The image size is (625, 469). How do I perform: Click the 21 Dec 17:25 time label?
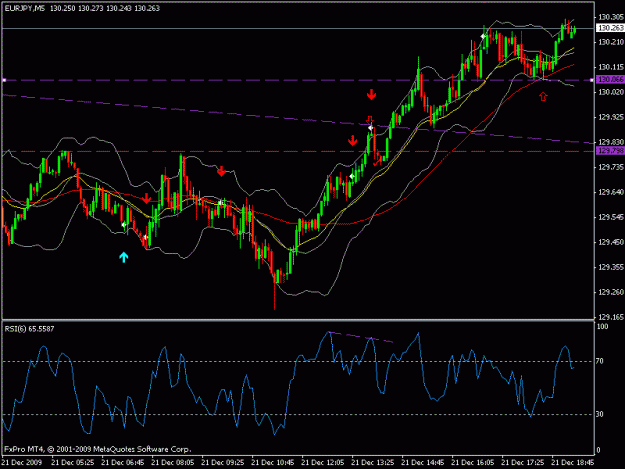tap(523, 463)
